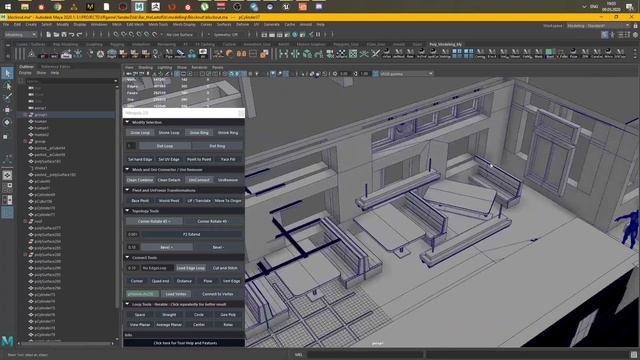Click the Grow Loop button
640x360 pixels.
[x=140, y=133]
